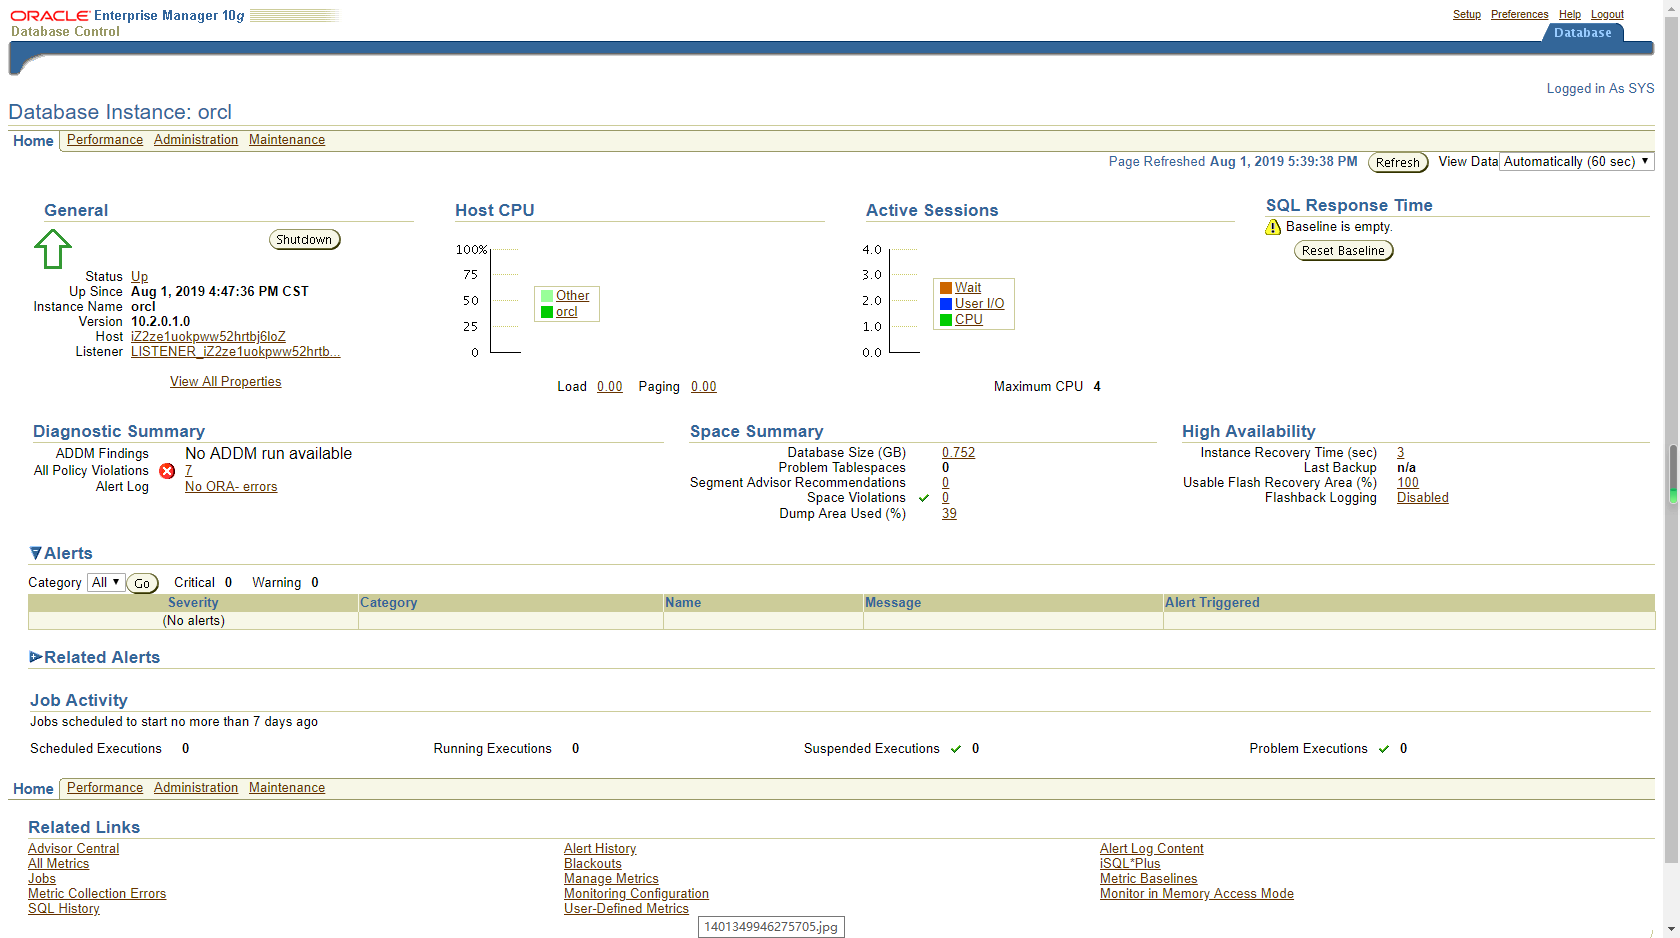Open the Setup link
The image size is (1680, 938).
tap(1467, 14)
